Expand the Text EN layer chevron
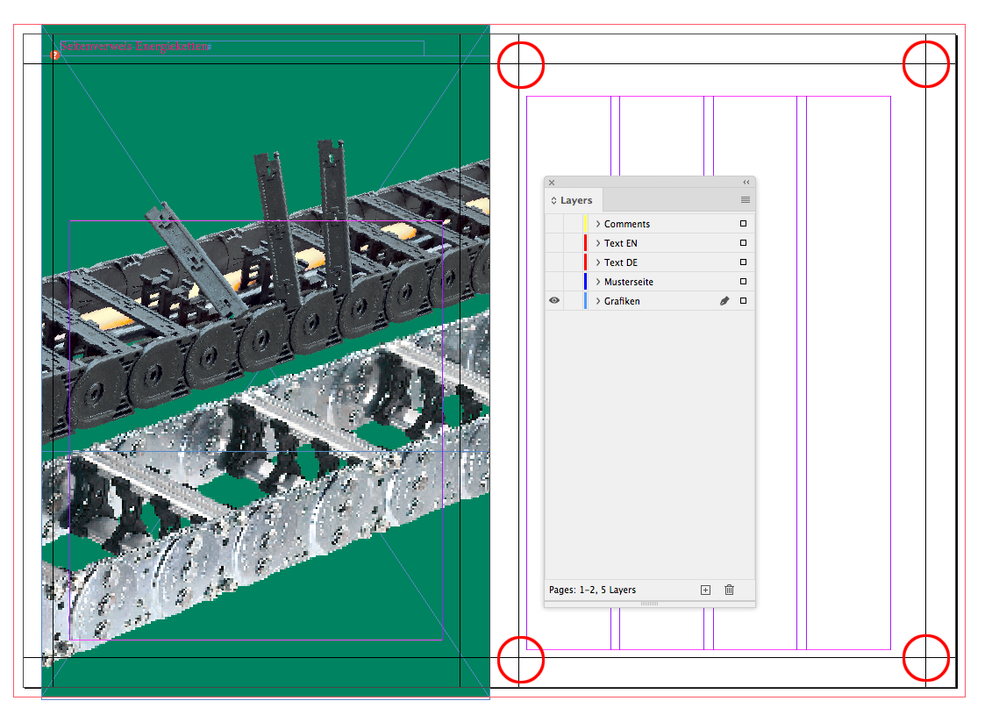This screenshot has width=999, height=724. point(598,243)
